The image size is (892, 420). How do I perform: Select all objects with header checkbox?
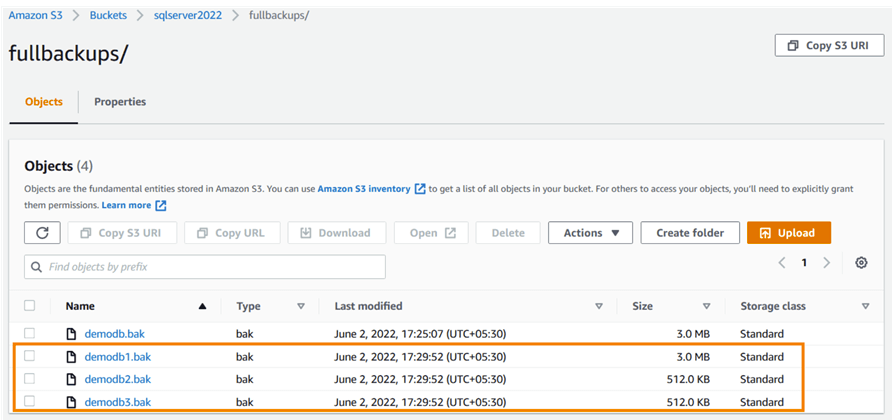30,306
